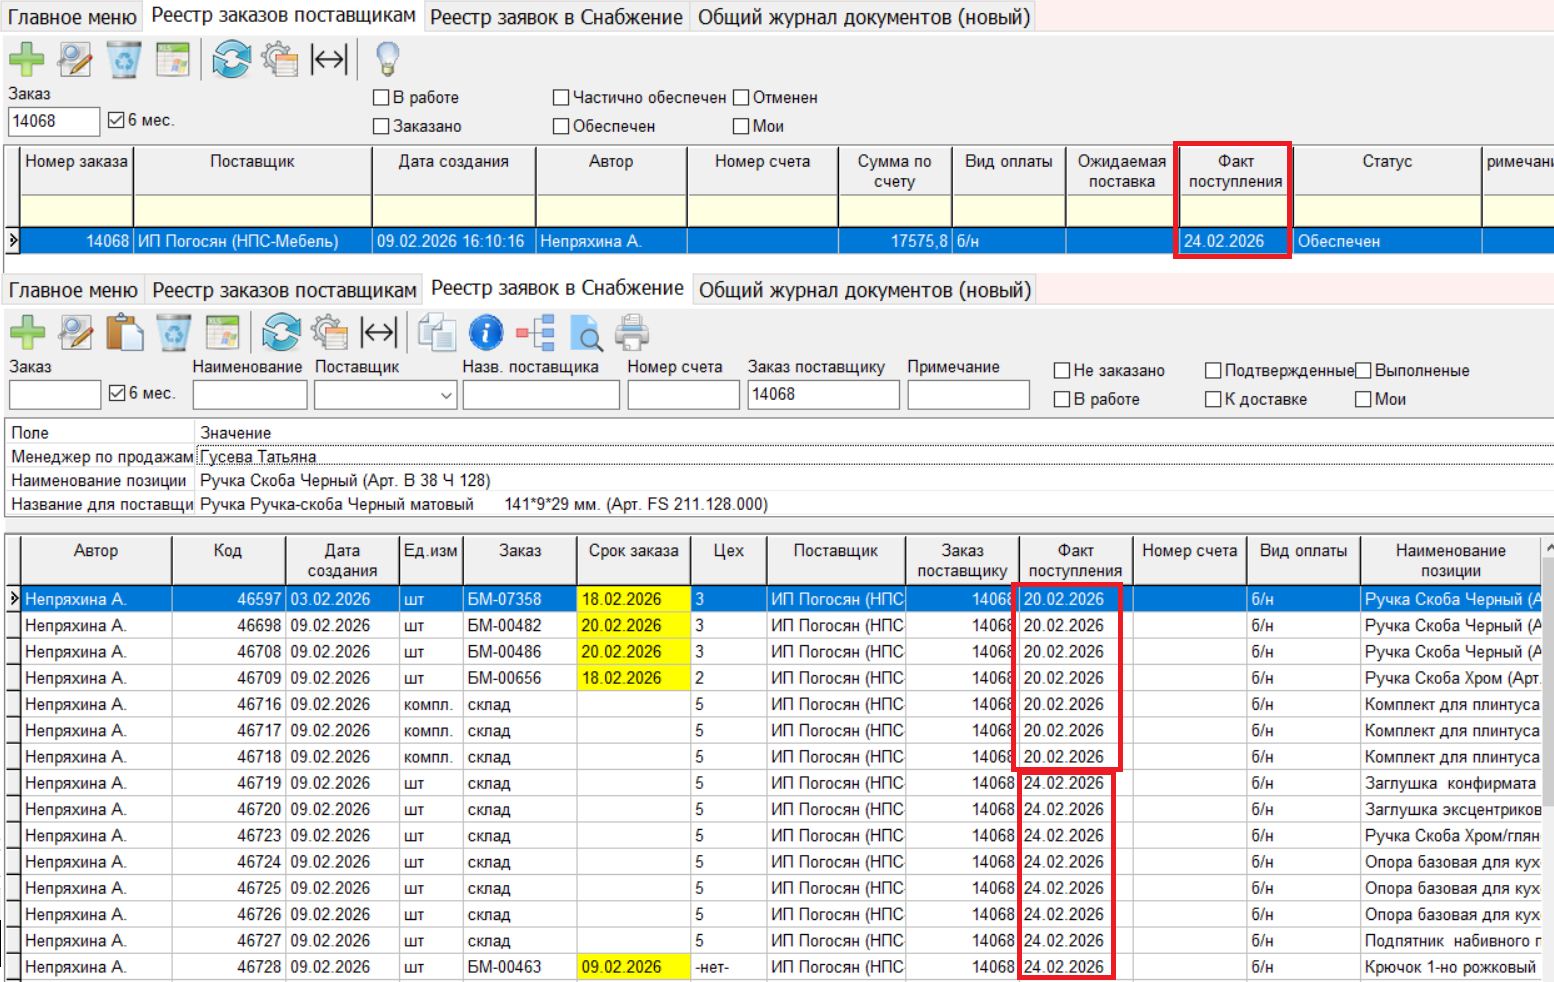Check the К доставке checkbox

click(x=1213, y=400)
